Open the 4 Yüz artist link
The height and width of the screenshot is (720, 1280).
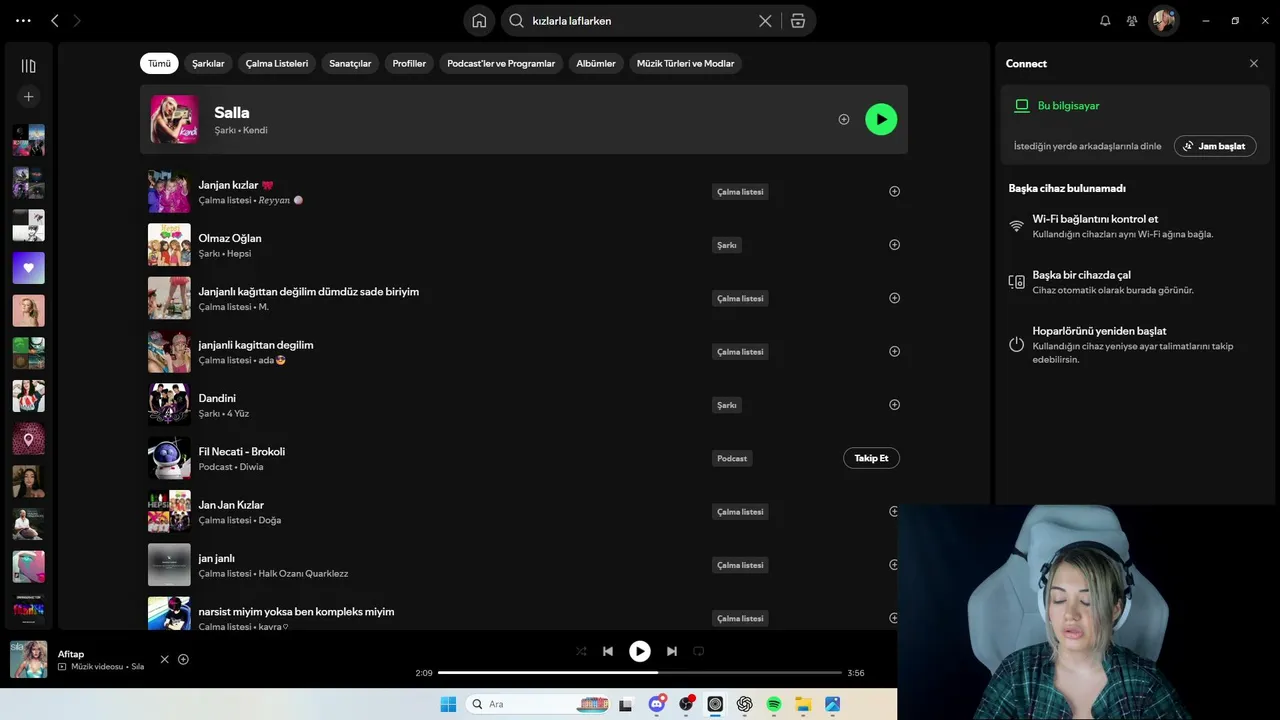coord(238,414)
